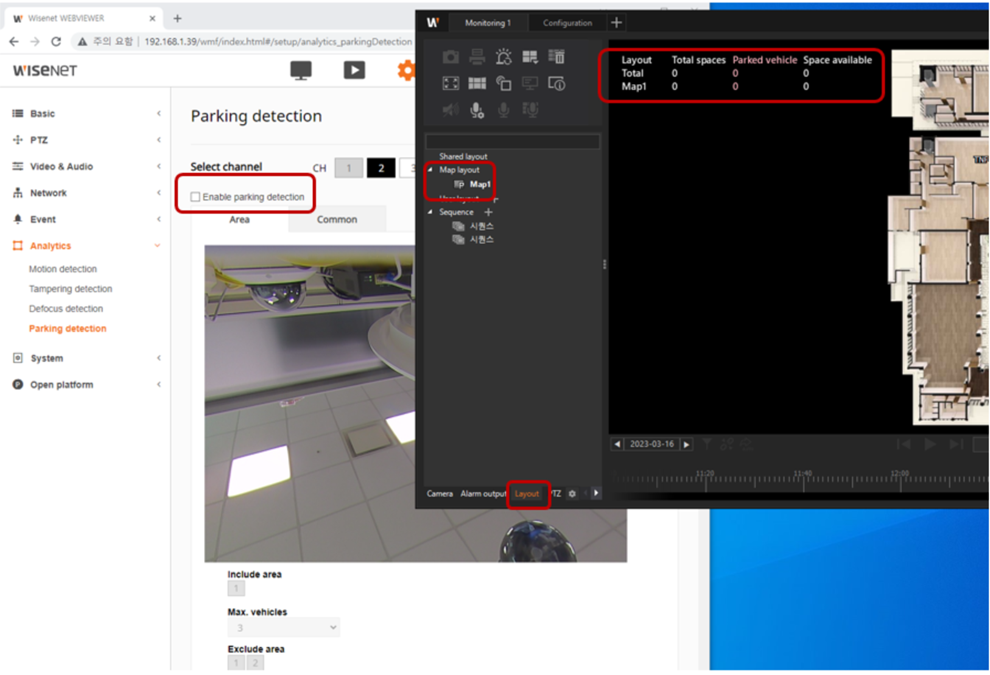
Task: Select channel 2 button
Action: coord(380,168)
